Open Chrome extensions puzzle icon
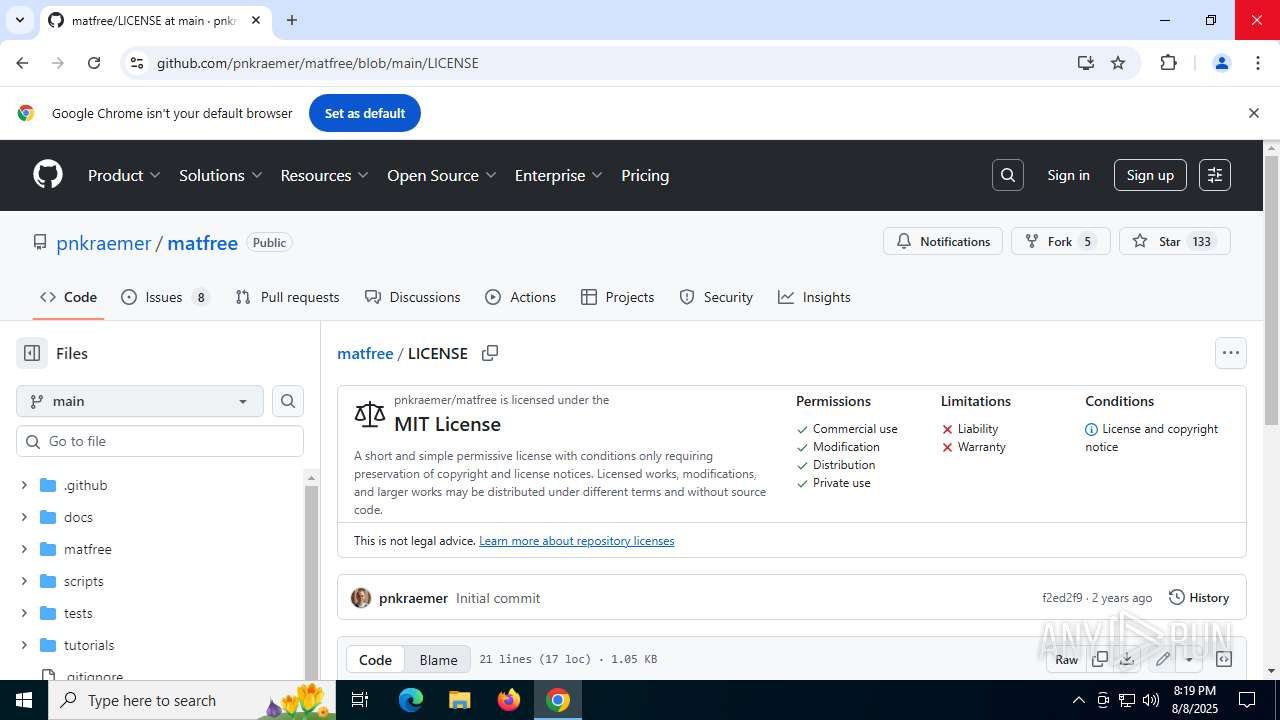 1168,63
